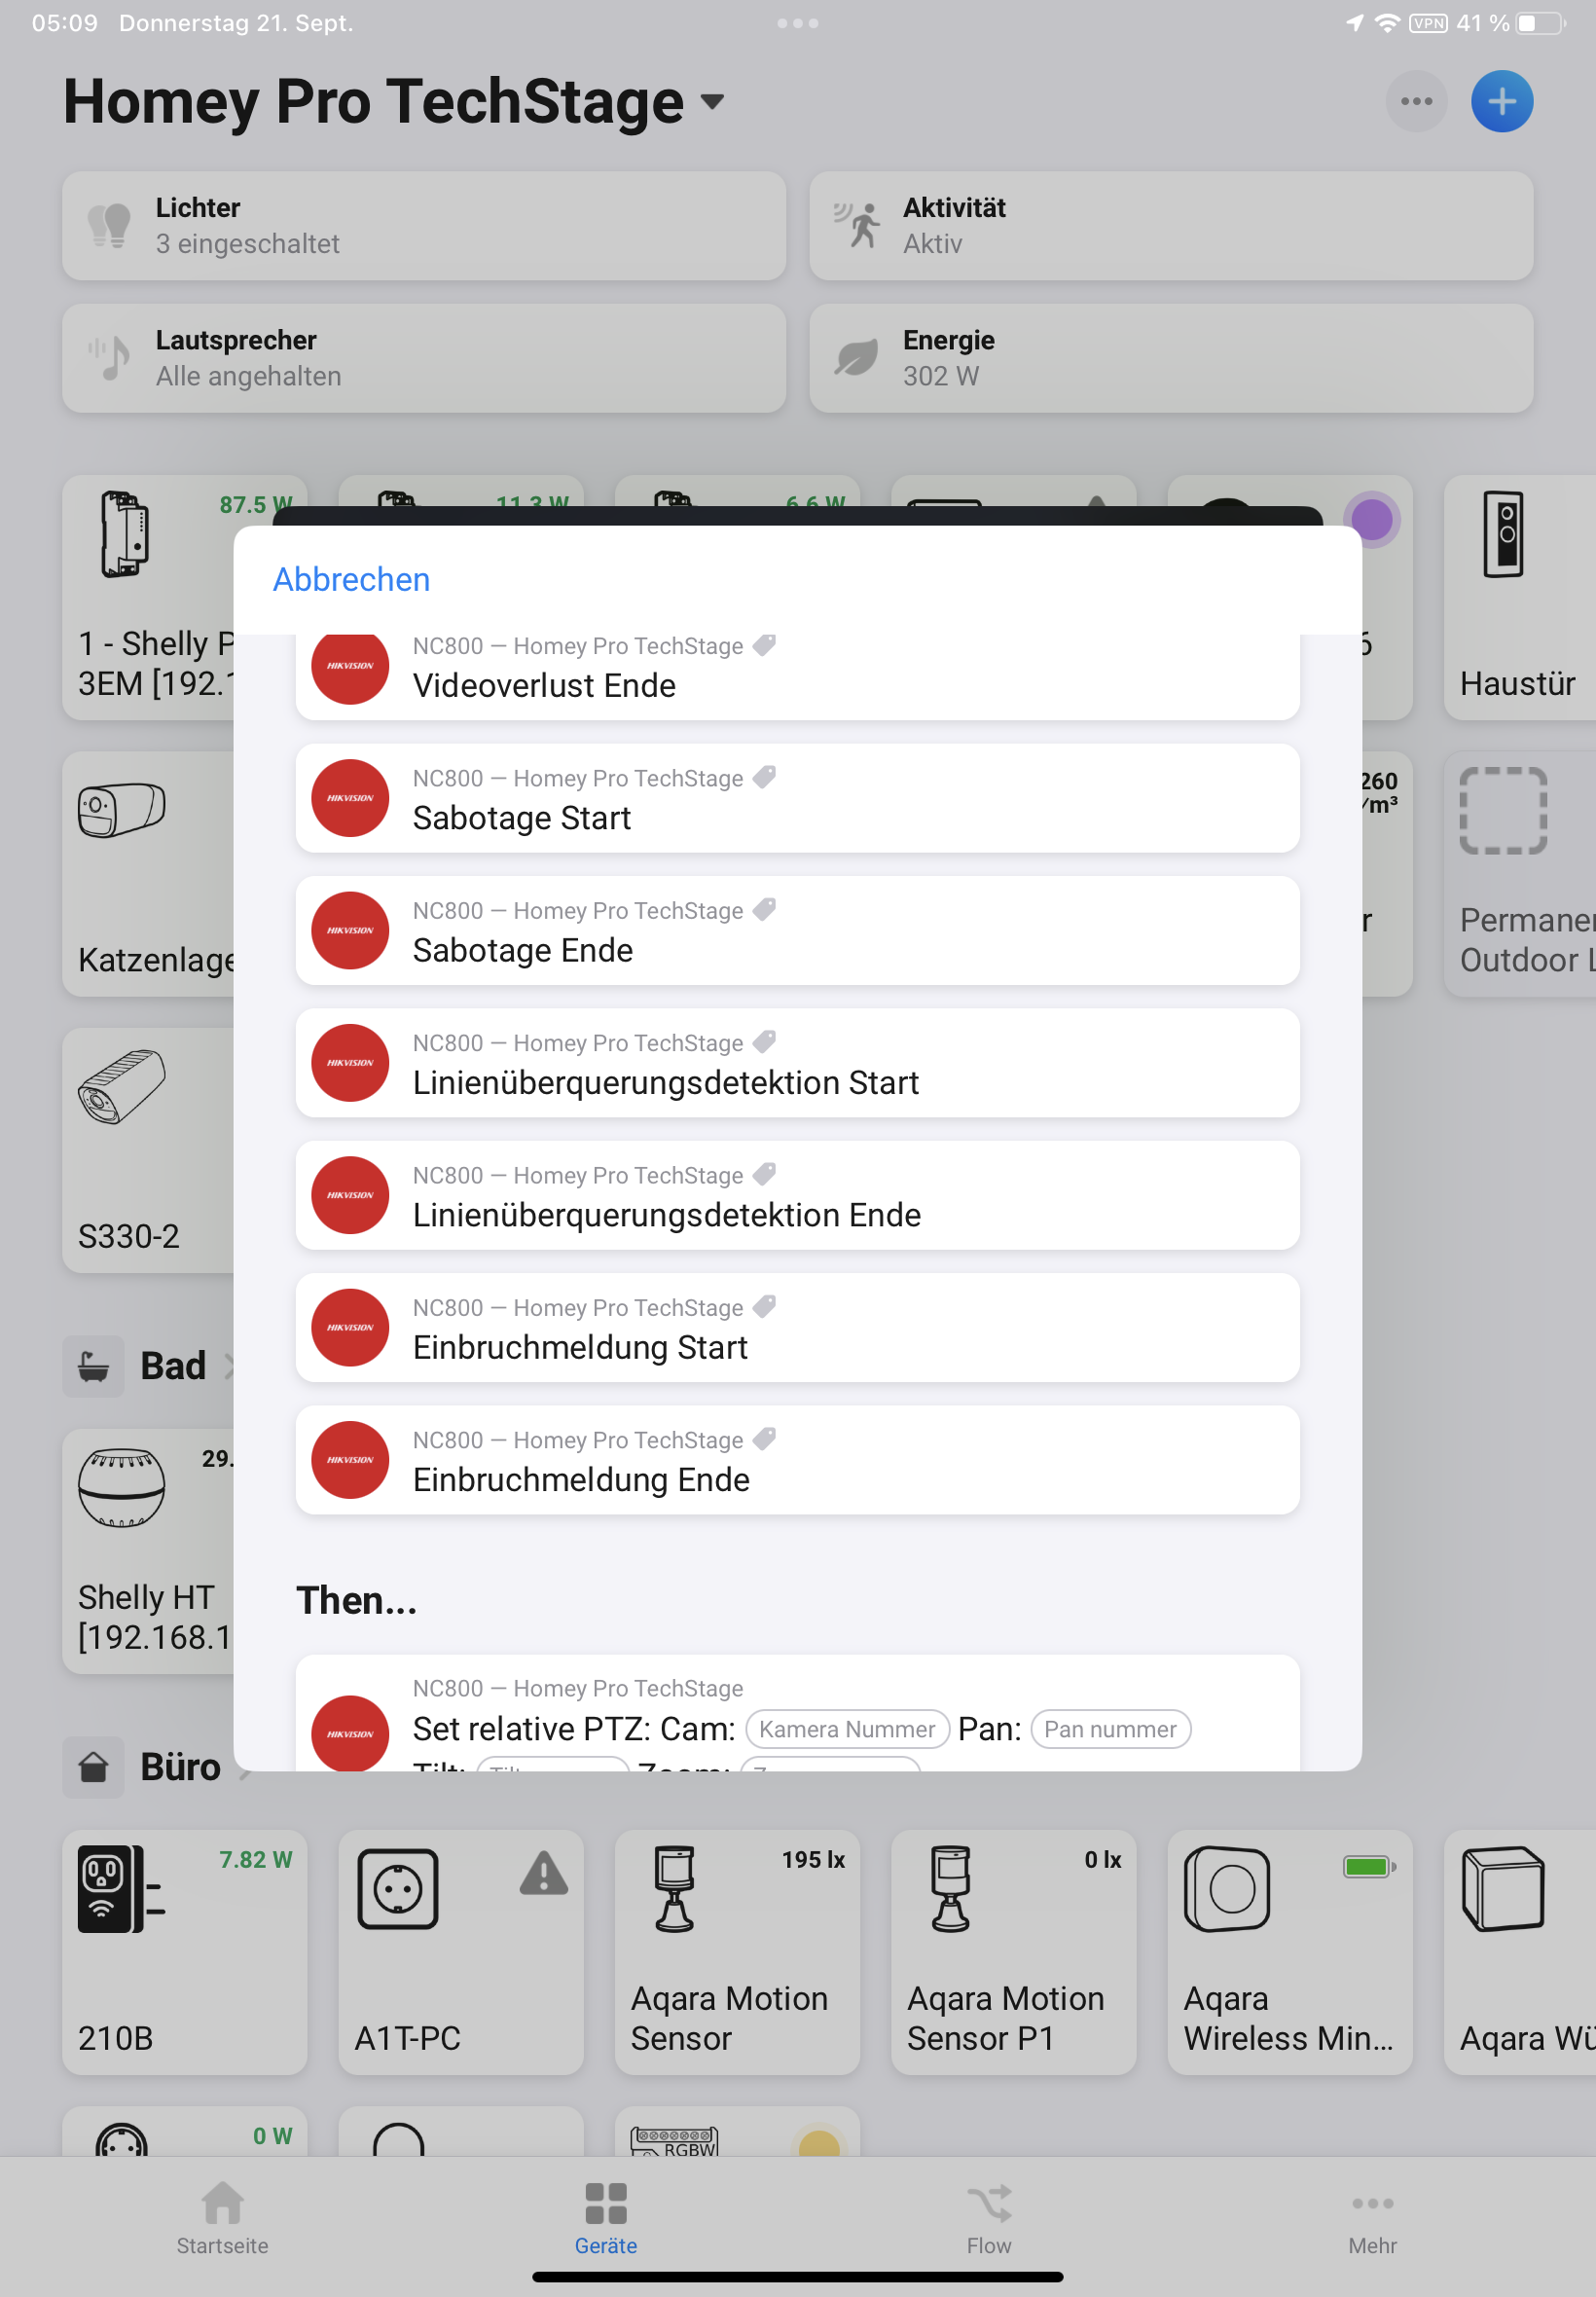Image resolution: width=1596 pixels, height=2297 pixels.
Task: Open the Mehr tab
Action: pos(1372,2219)
